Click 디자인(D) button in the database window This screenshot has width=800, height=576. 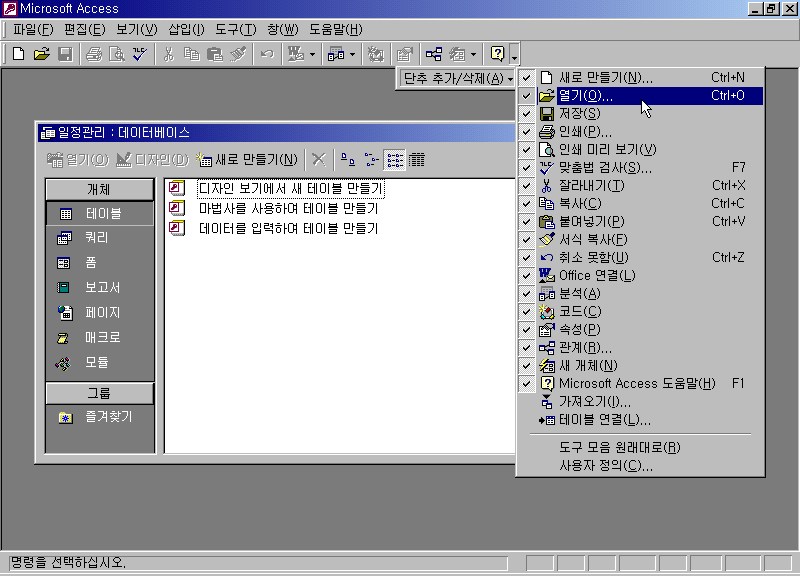click(x=152, y=160)
